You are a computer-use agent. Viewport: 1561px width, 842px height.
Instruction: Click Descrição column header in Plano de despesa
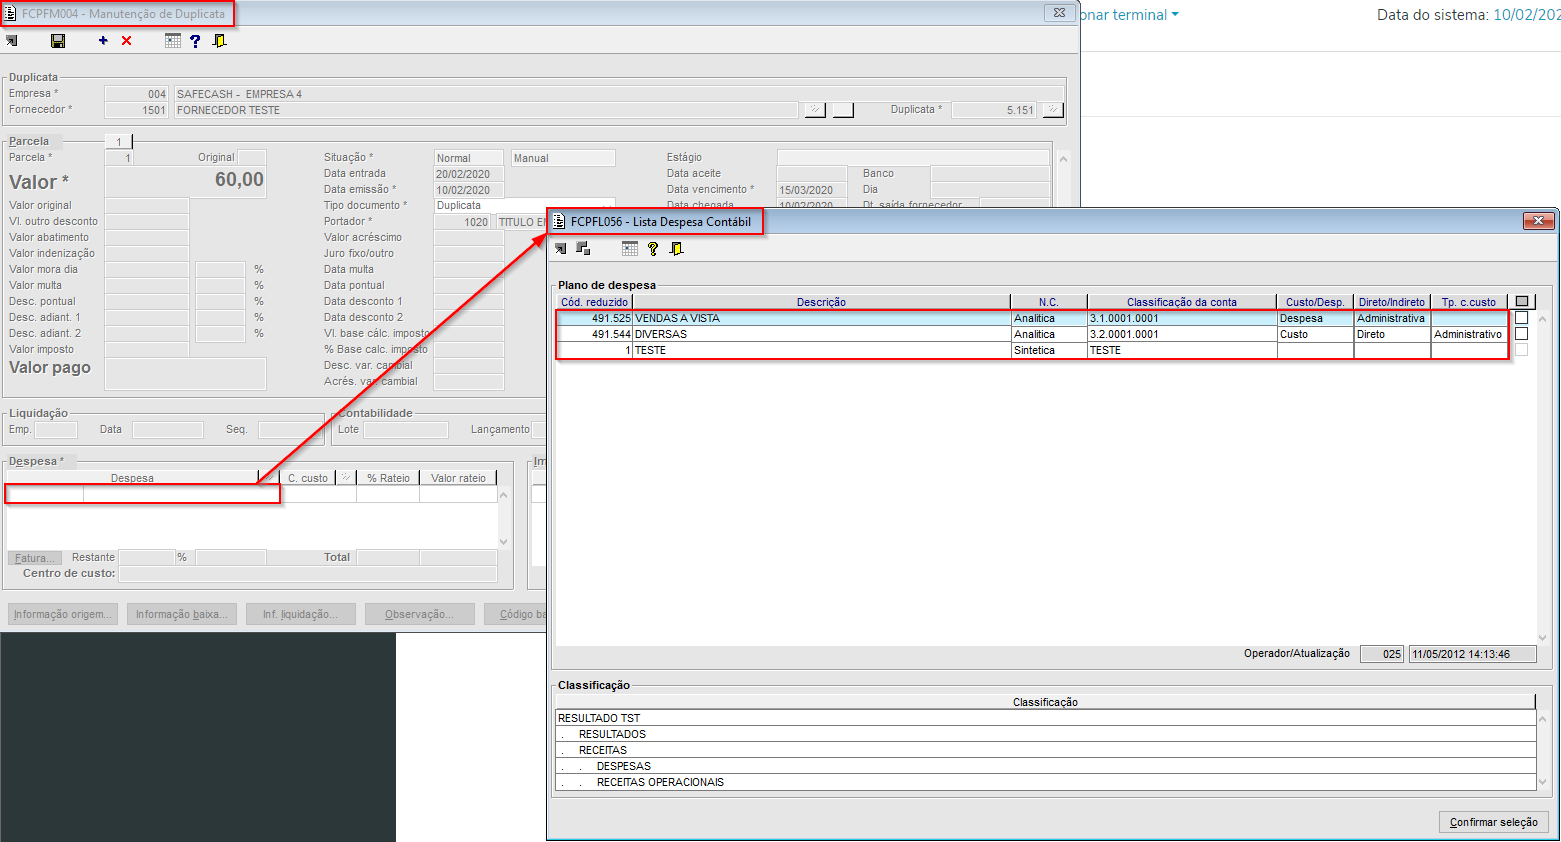point(821,301)
